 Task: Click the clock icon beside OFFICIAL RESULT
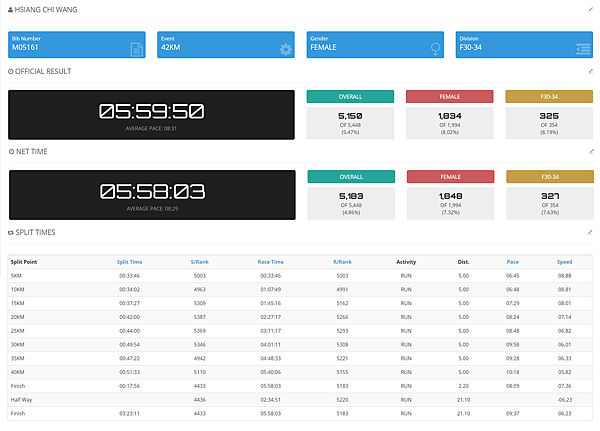[11, 71]
